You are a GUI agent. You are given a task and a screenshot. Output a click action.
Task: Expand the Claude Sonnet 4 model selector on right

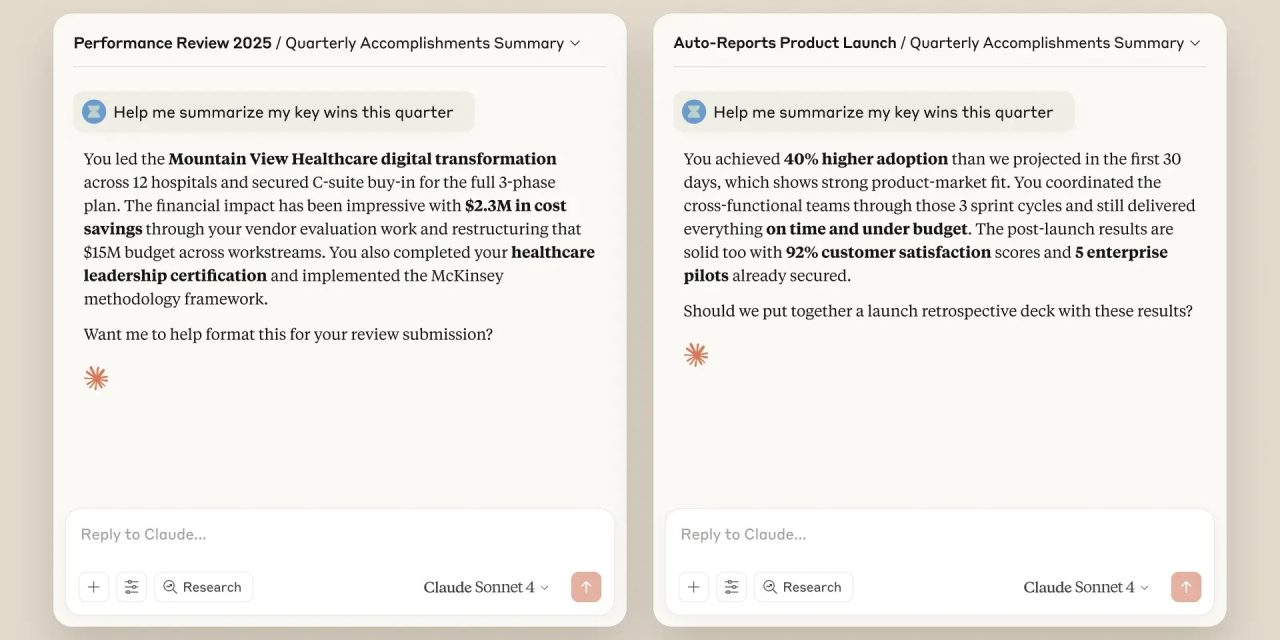(1086, 587)
